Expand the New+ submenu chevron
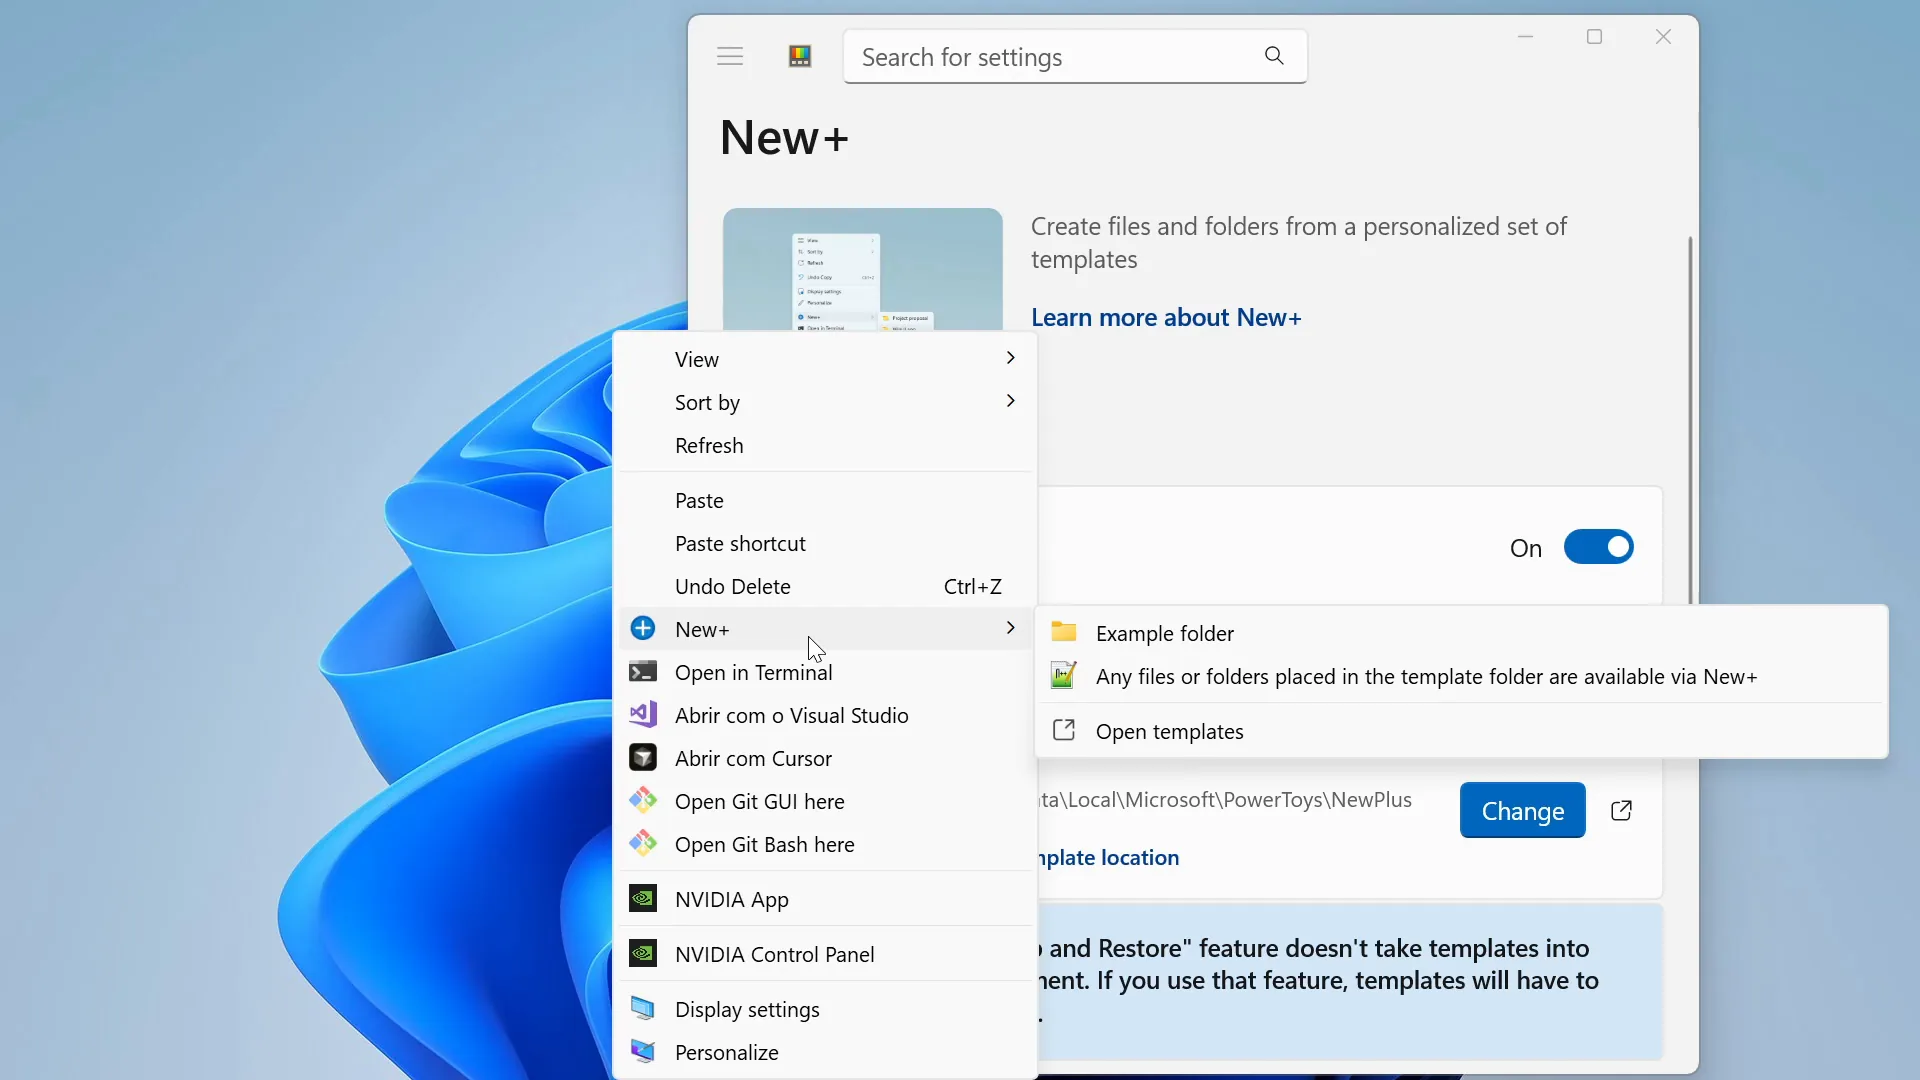Screen dimensions: 1920x1080 1010,628
